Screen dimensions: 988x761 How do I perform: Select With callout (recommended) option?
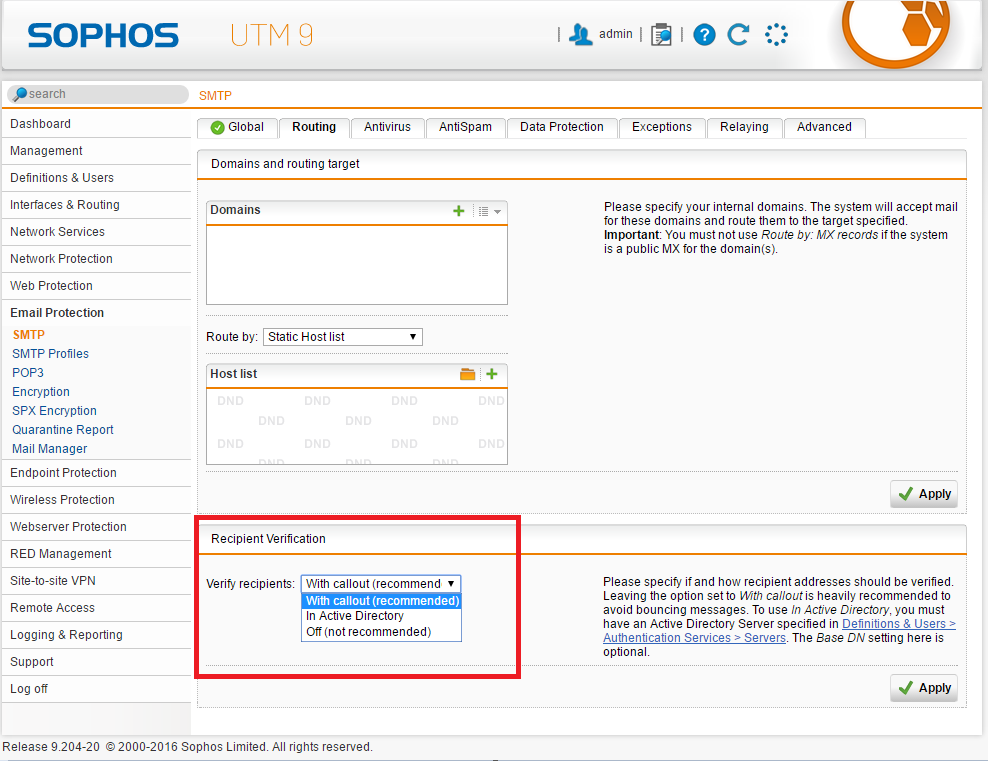tap(382, 600)
